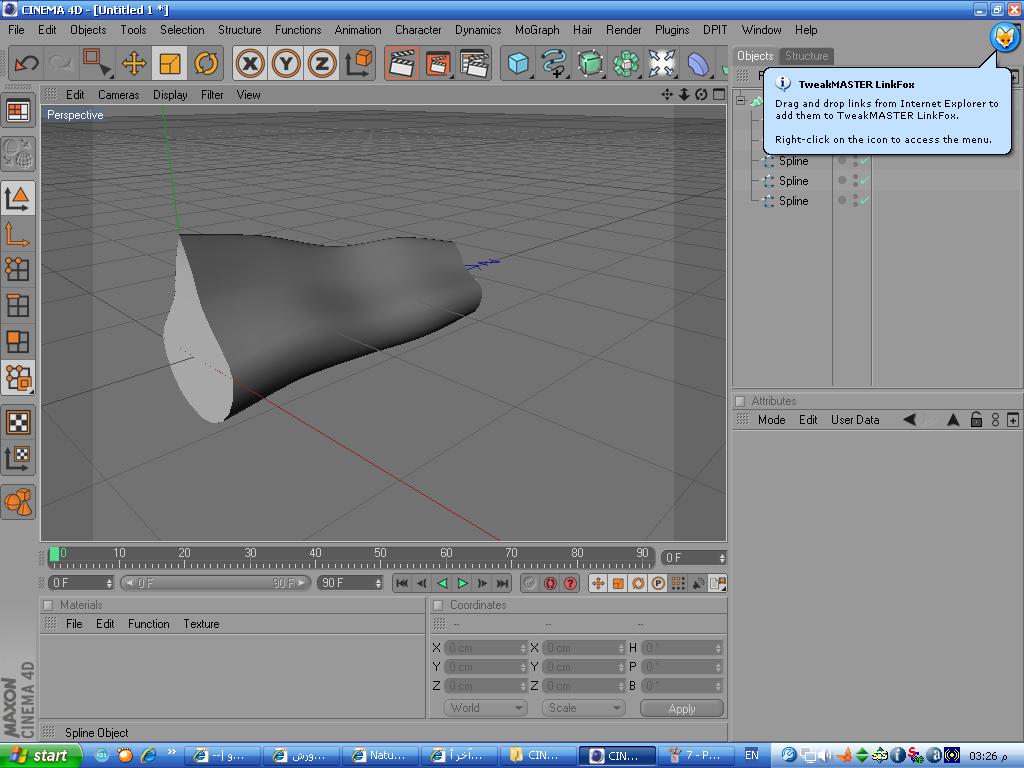Viewport: 1024px width, 768px height.
Task: Switch world/object coordinate system icon
Action: pos(359,63)
